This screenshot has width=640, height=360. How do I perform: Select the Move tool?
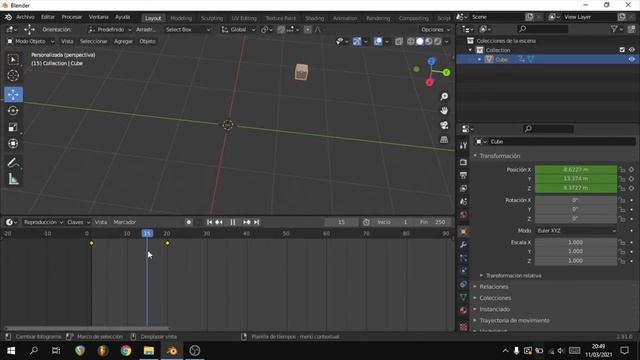(x=13, y=94)
